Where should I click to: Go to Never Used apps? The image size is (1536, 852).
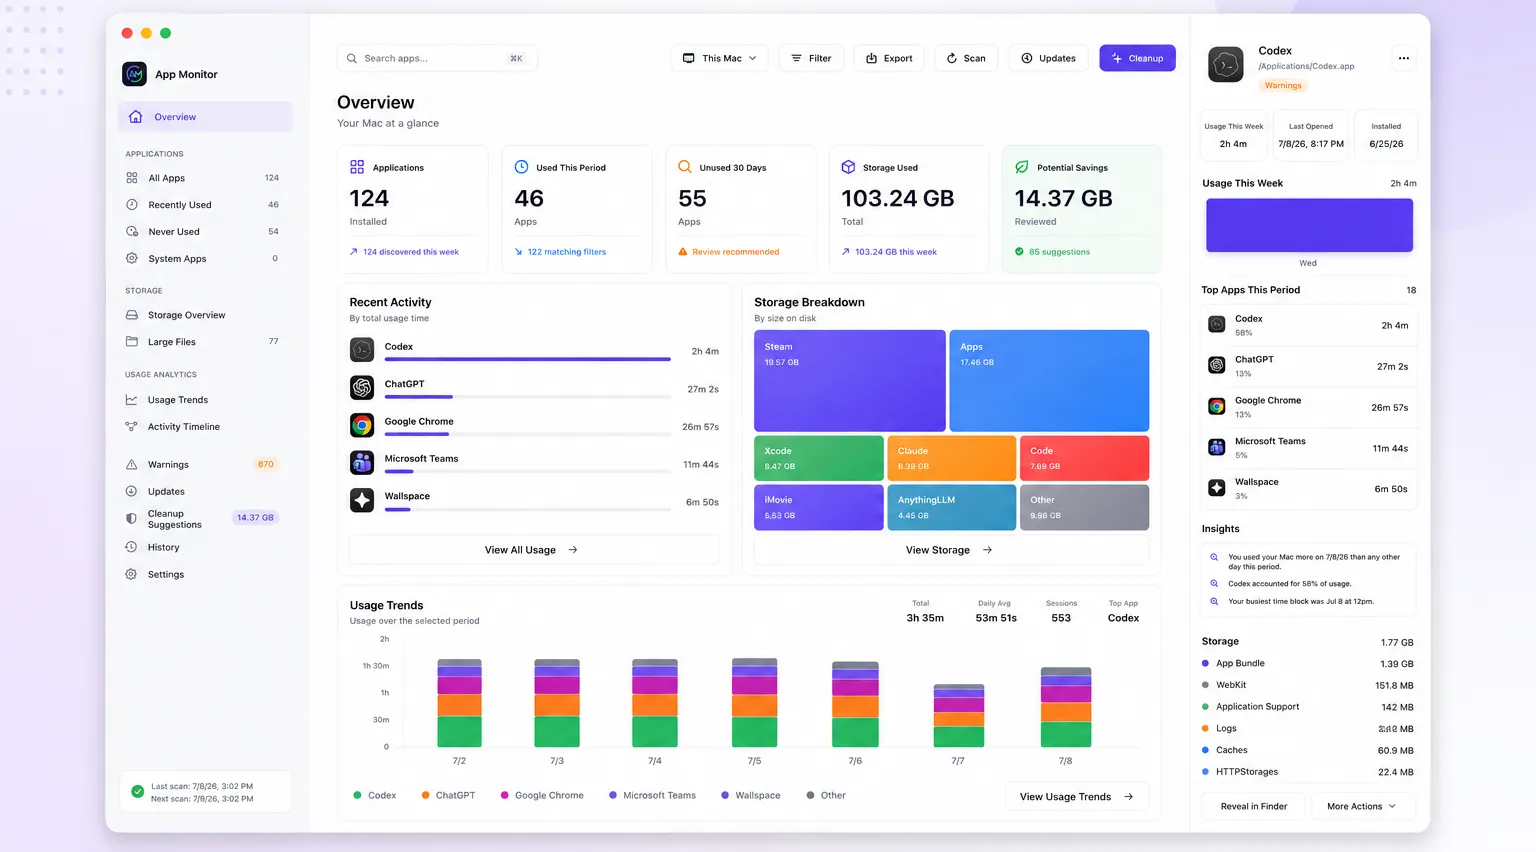pyautogui.click(x=205, y=232)
